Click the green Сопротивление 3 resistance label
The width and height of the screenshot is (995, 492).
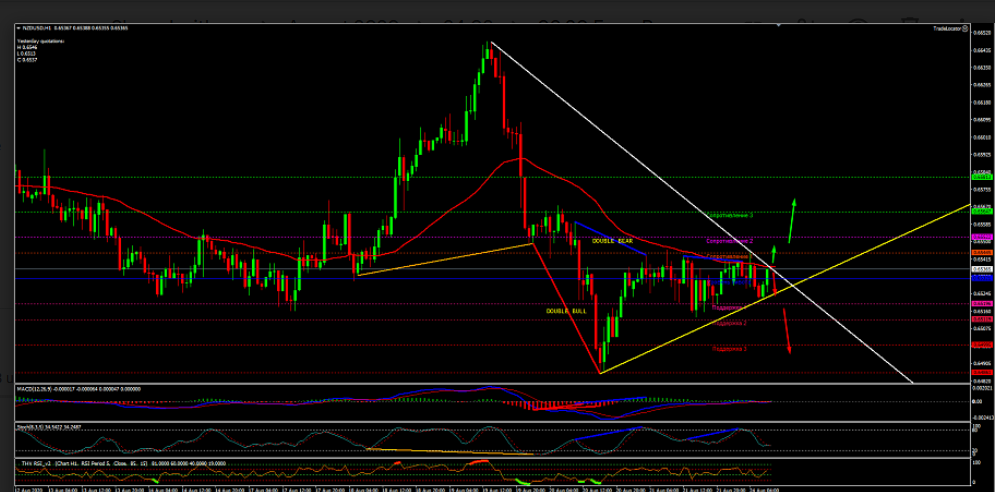tap(730, 215)
